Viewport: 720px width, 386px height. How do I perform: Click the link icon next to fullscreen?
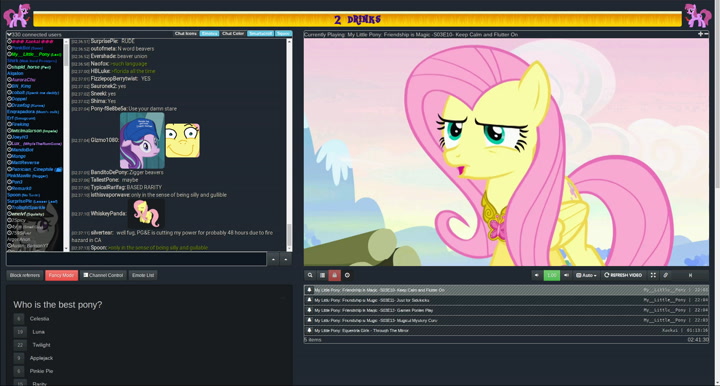[665, 275]
